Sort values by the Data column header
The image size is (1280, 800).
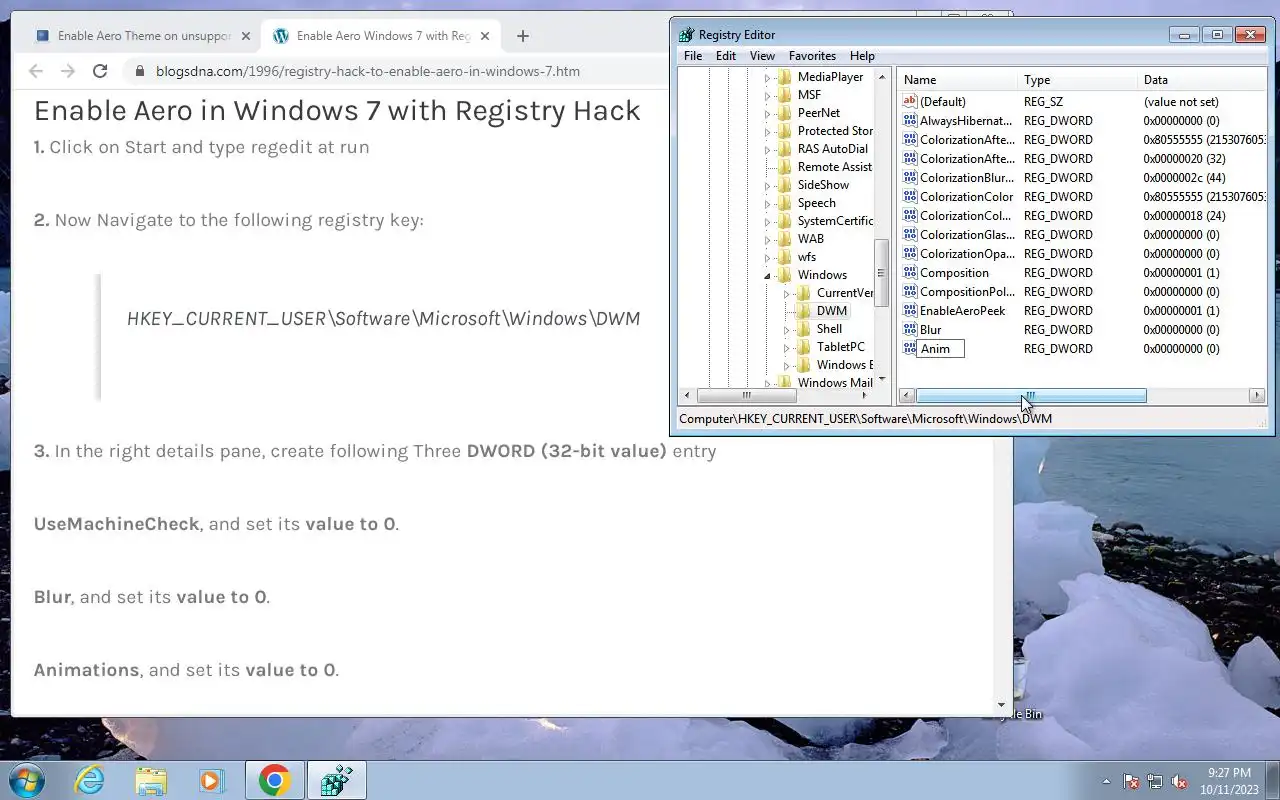(x=1203, y=79)
